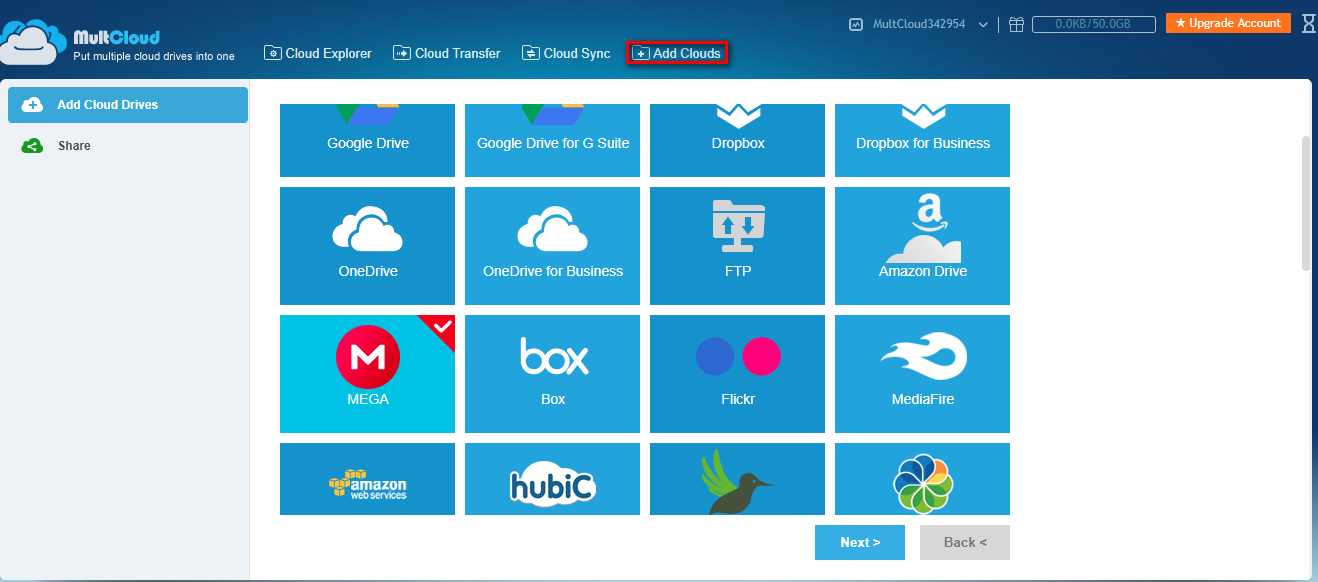The height and width of the screenshot is (582, 1318).
Task: Choose the Box cloud tile
Action: click(552, 374)
